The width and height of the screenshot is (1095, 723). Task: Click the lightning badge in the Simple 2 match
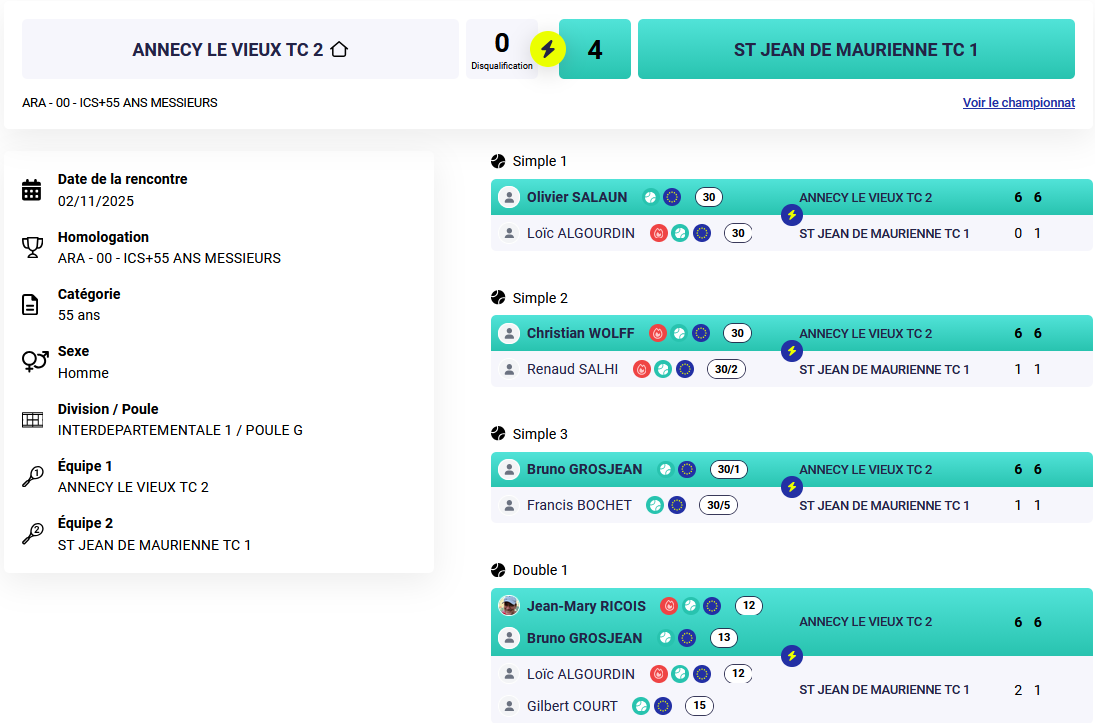coord(792,351)
